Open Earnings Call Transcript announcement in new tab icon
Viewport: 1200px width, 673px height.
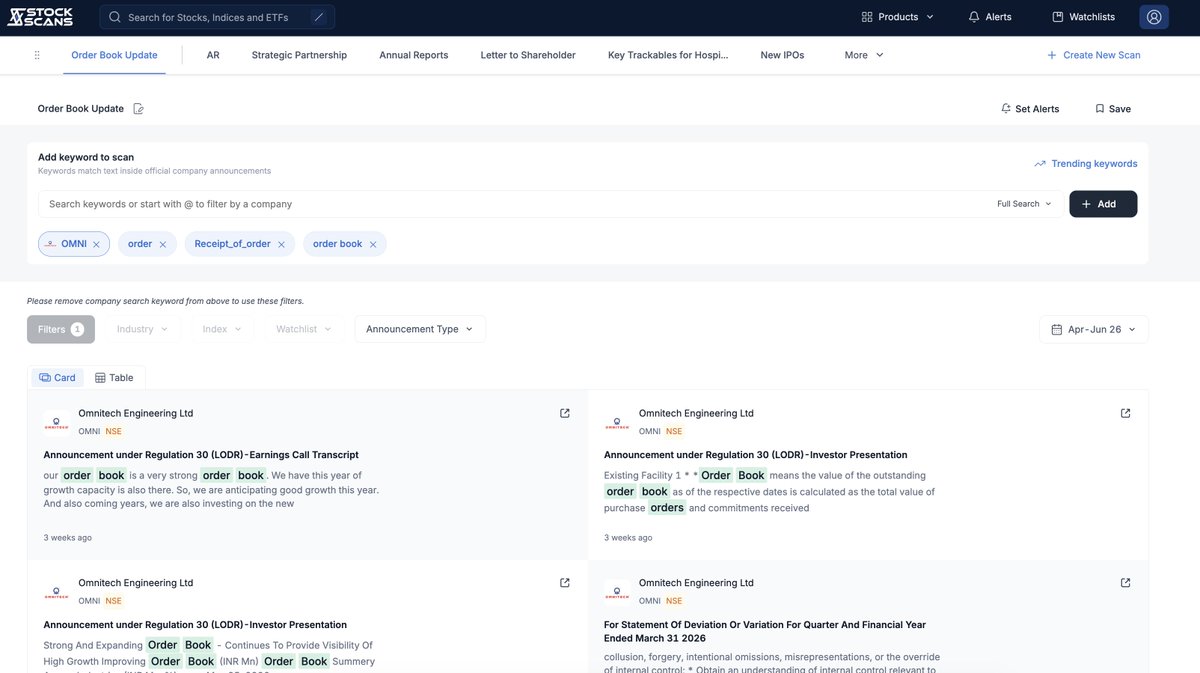[x=565, y=413]
